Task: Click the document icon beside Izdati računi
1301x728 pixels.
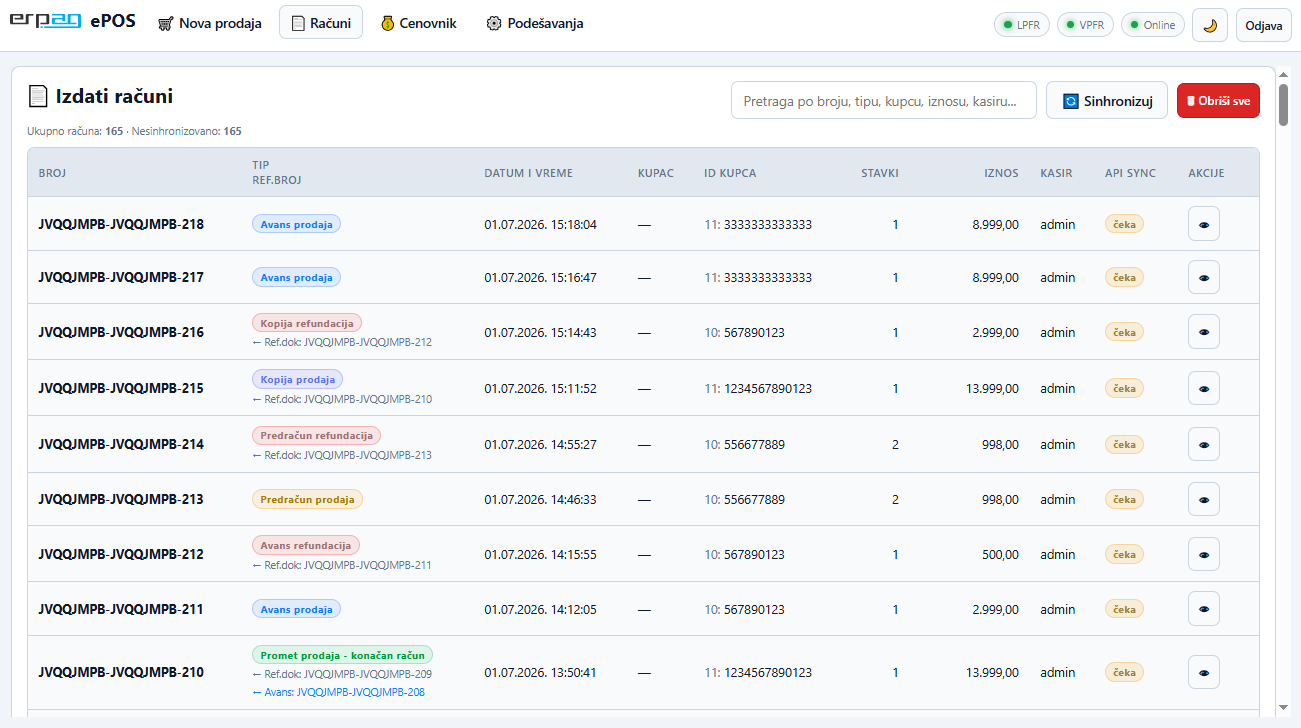Action: (x=38, y=96)
